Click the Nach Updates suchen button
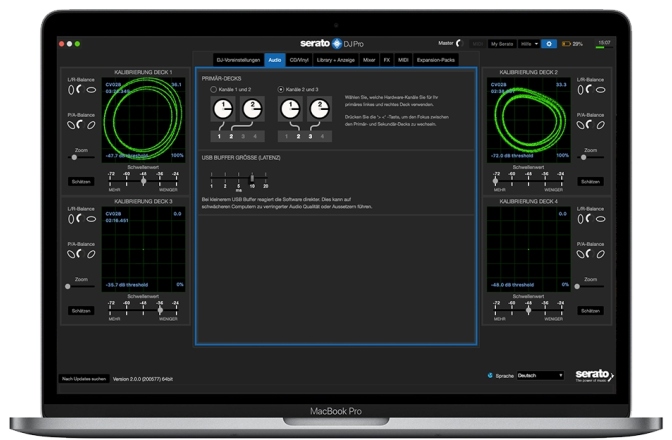The width and height of the screenshot is (672, 440). [84, 379]
